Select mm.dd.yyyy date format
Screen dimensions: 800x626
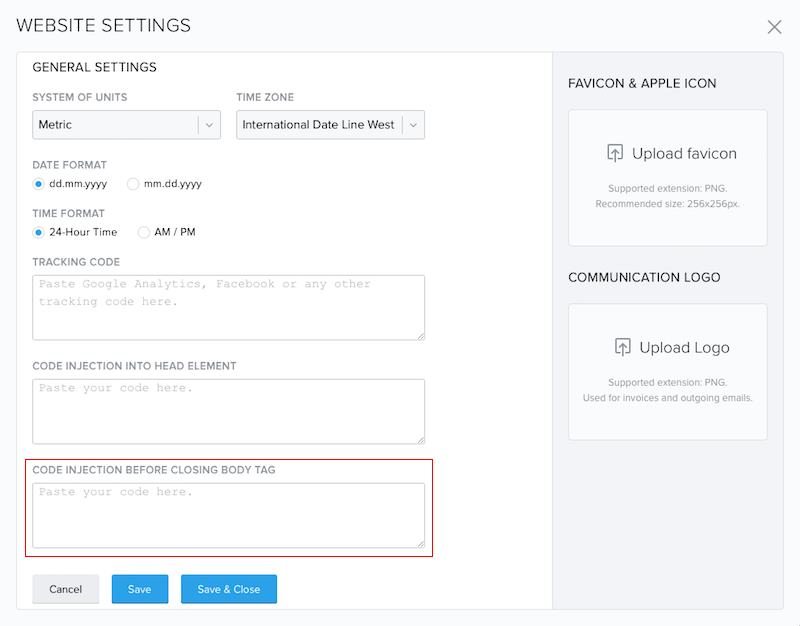133,184
